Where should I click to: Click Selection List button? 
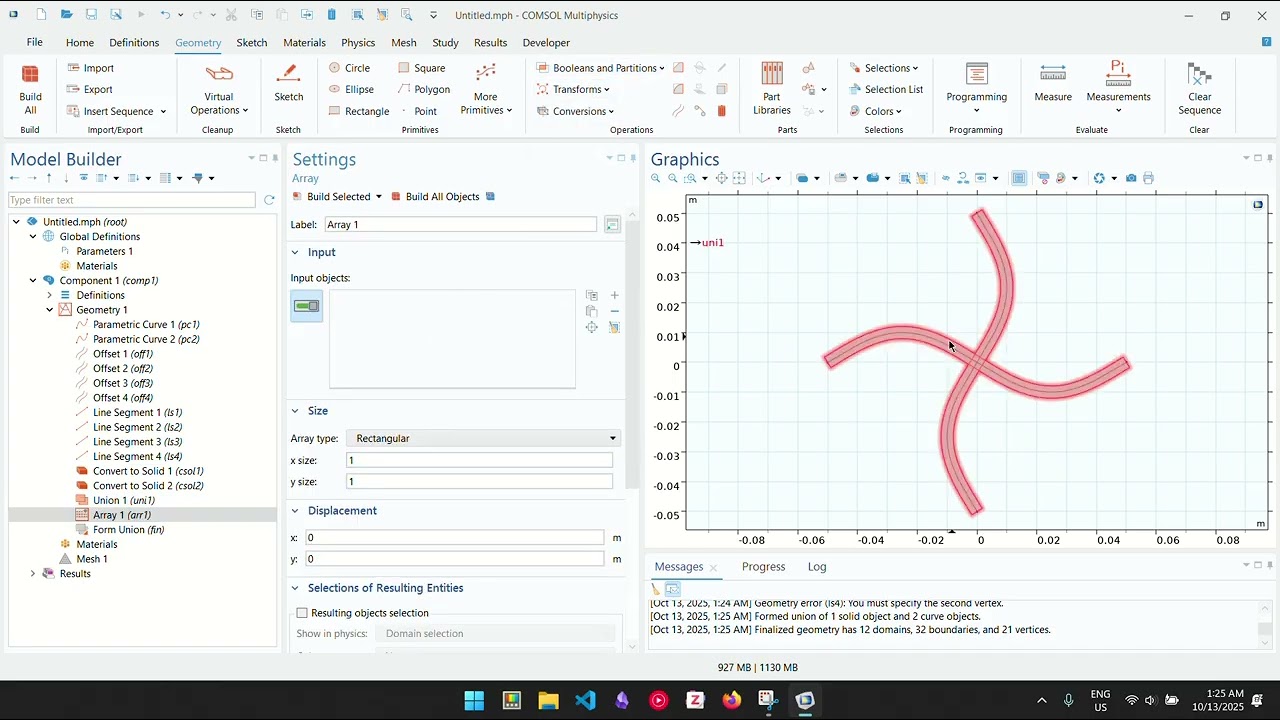886,89
